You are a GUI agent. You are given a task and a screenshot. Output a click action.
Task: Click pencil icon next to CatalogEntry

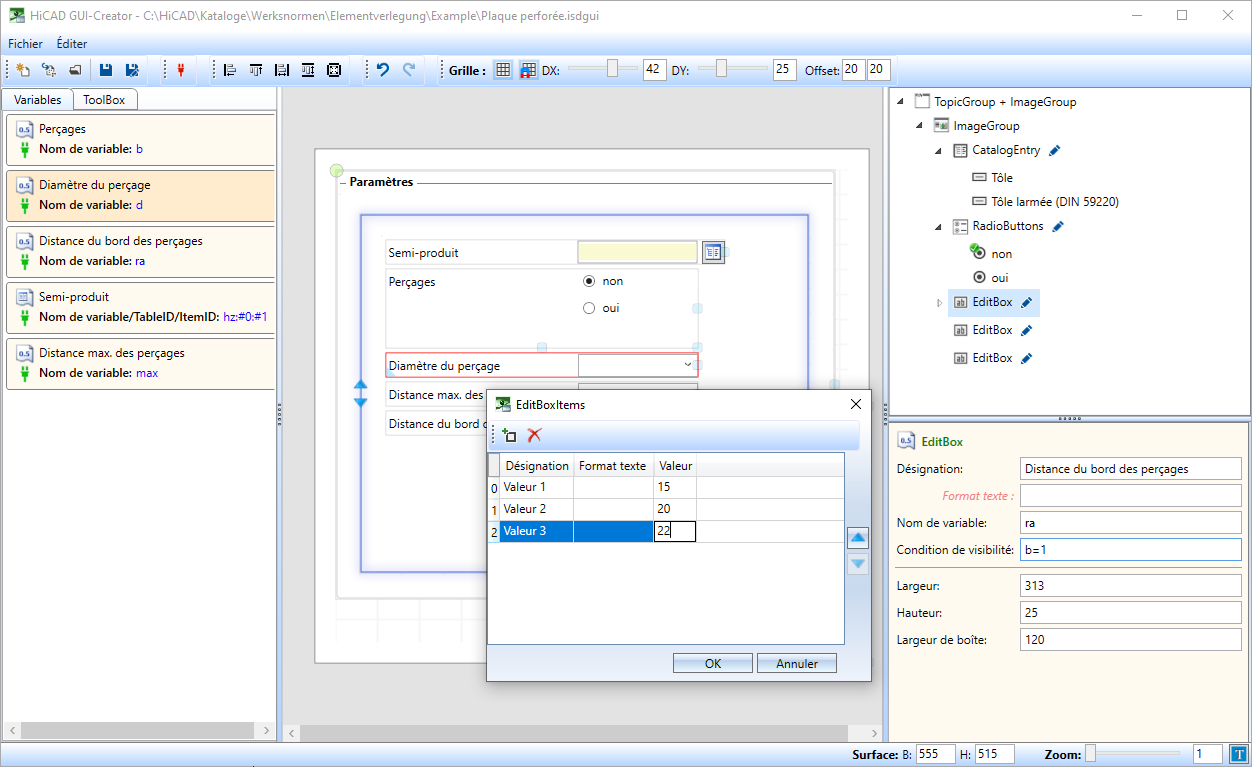[x=1055, y=150]
